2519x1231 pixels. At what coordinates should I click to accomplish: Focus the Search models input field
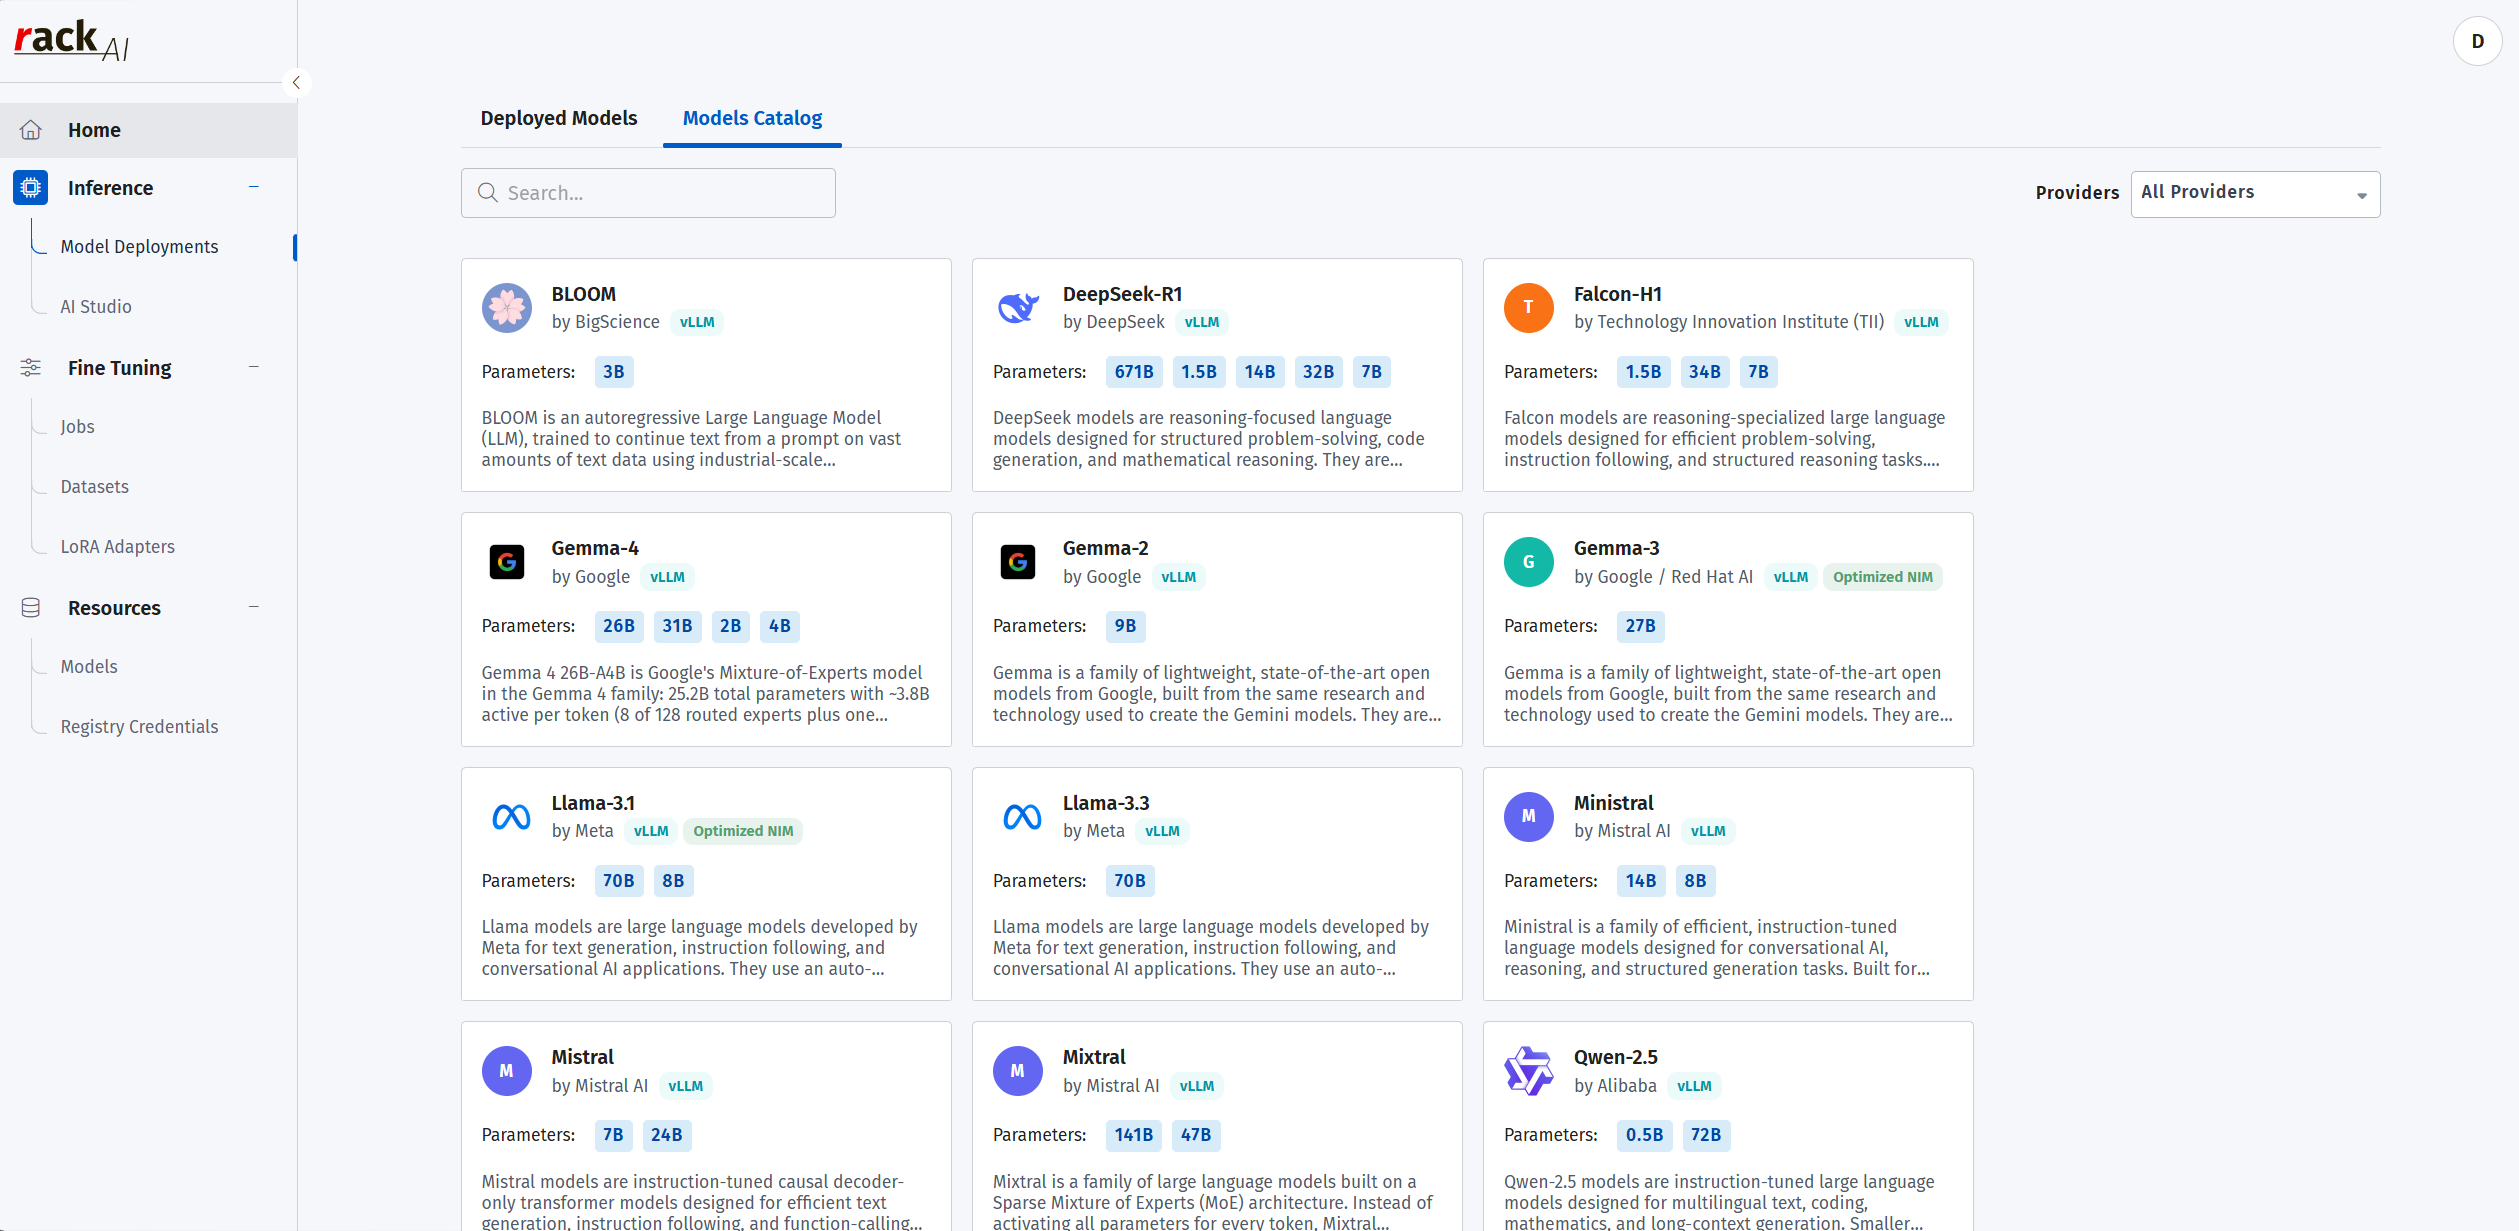click(648, 193)
